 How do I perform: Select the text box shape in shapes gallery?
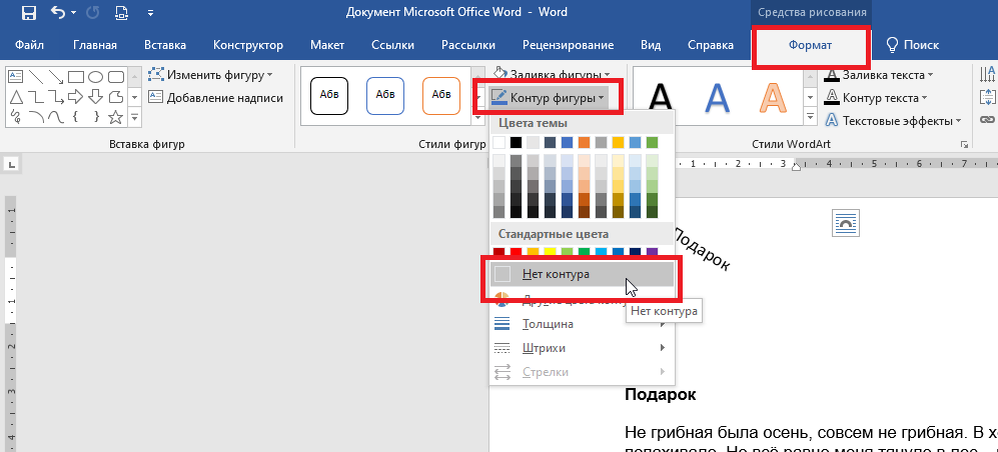pos(15,77)
